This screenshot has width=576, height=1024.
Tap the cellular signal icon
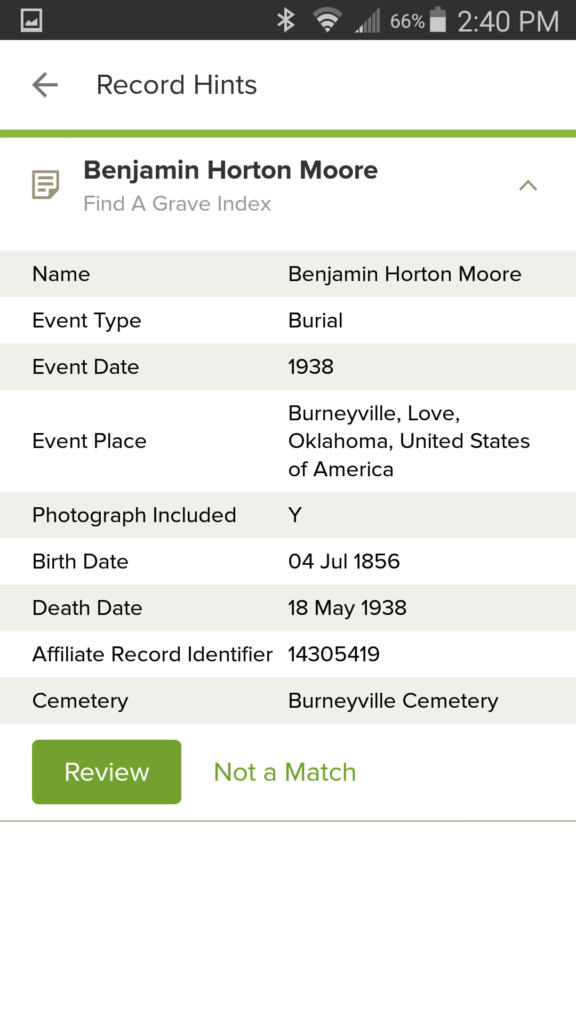tap(367, 22)
